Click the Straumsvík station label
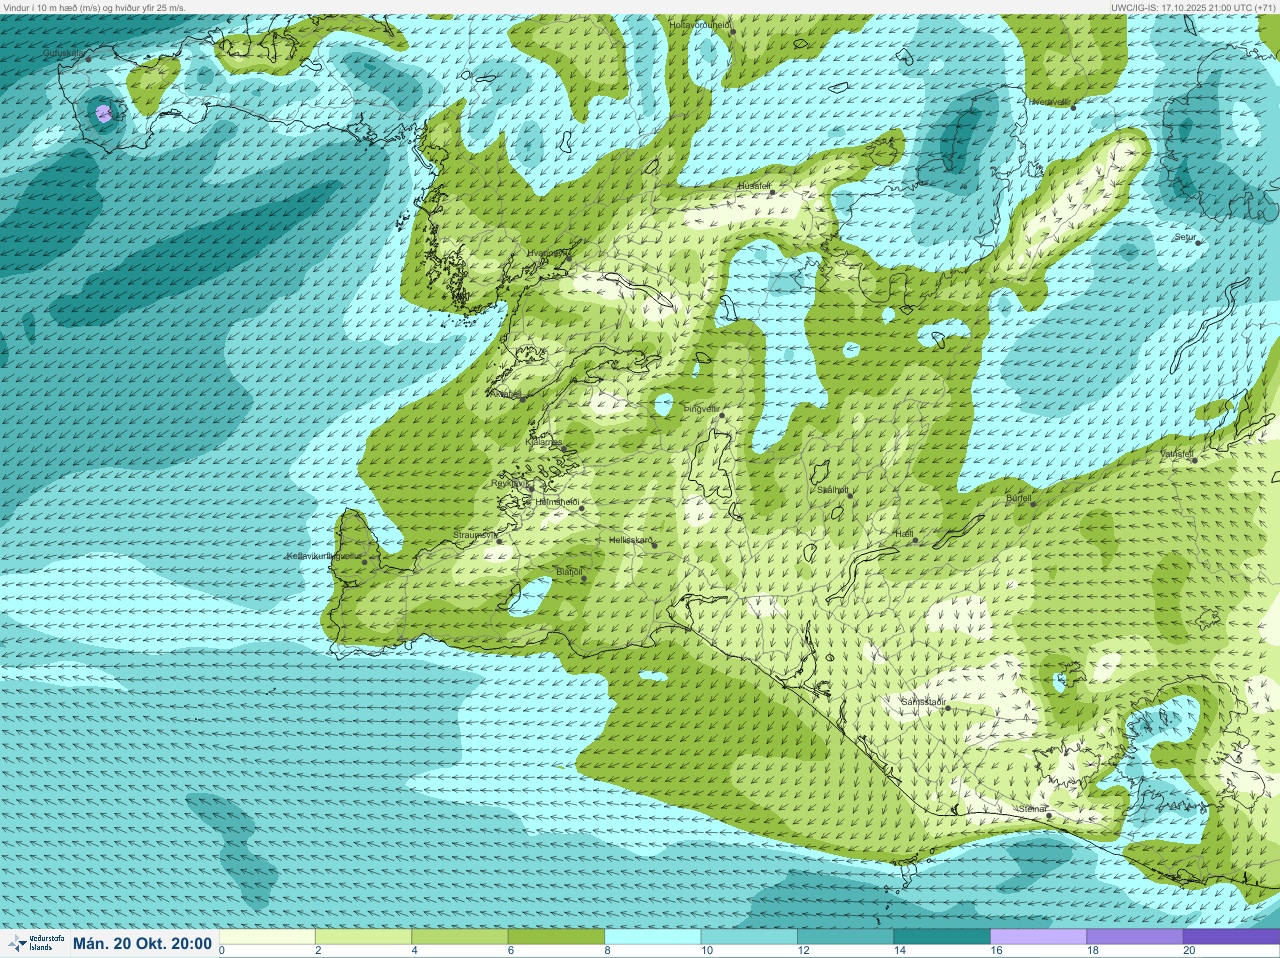Viewport: 1280px width, 958px height. coord(475,535)
